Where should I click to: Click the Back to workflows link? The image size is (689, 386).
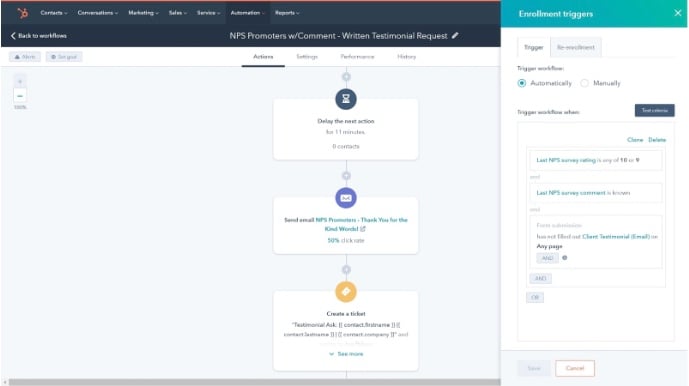coord(39,36)
